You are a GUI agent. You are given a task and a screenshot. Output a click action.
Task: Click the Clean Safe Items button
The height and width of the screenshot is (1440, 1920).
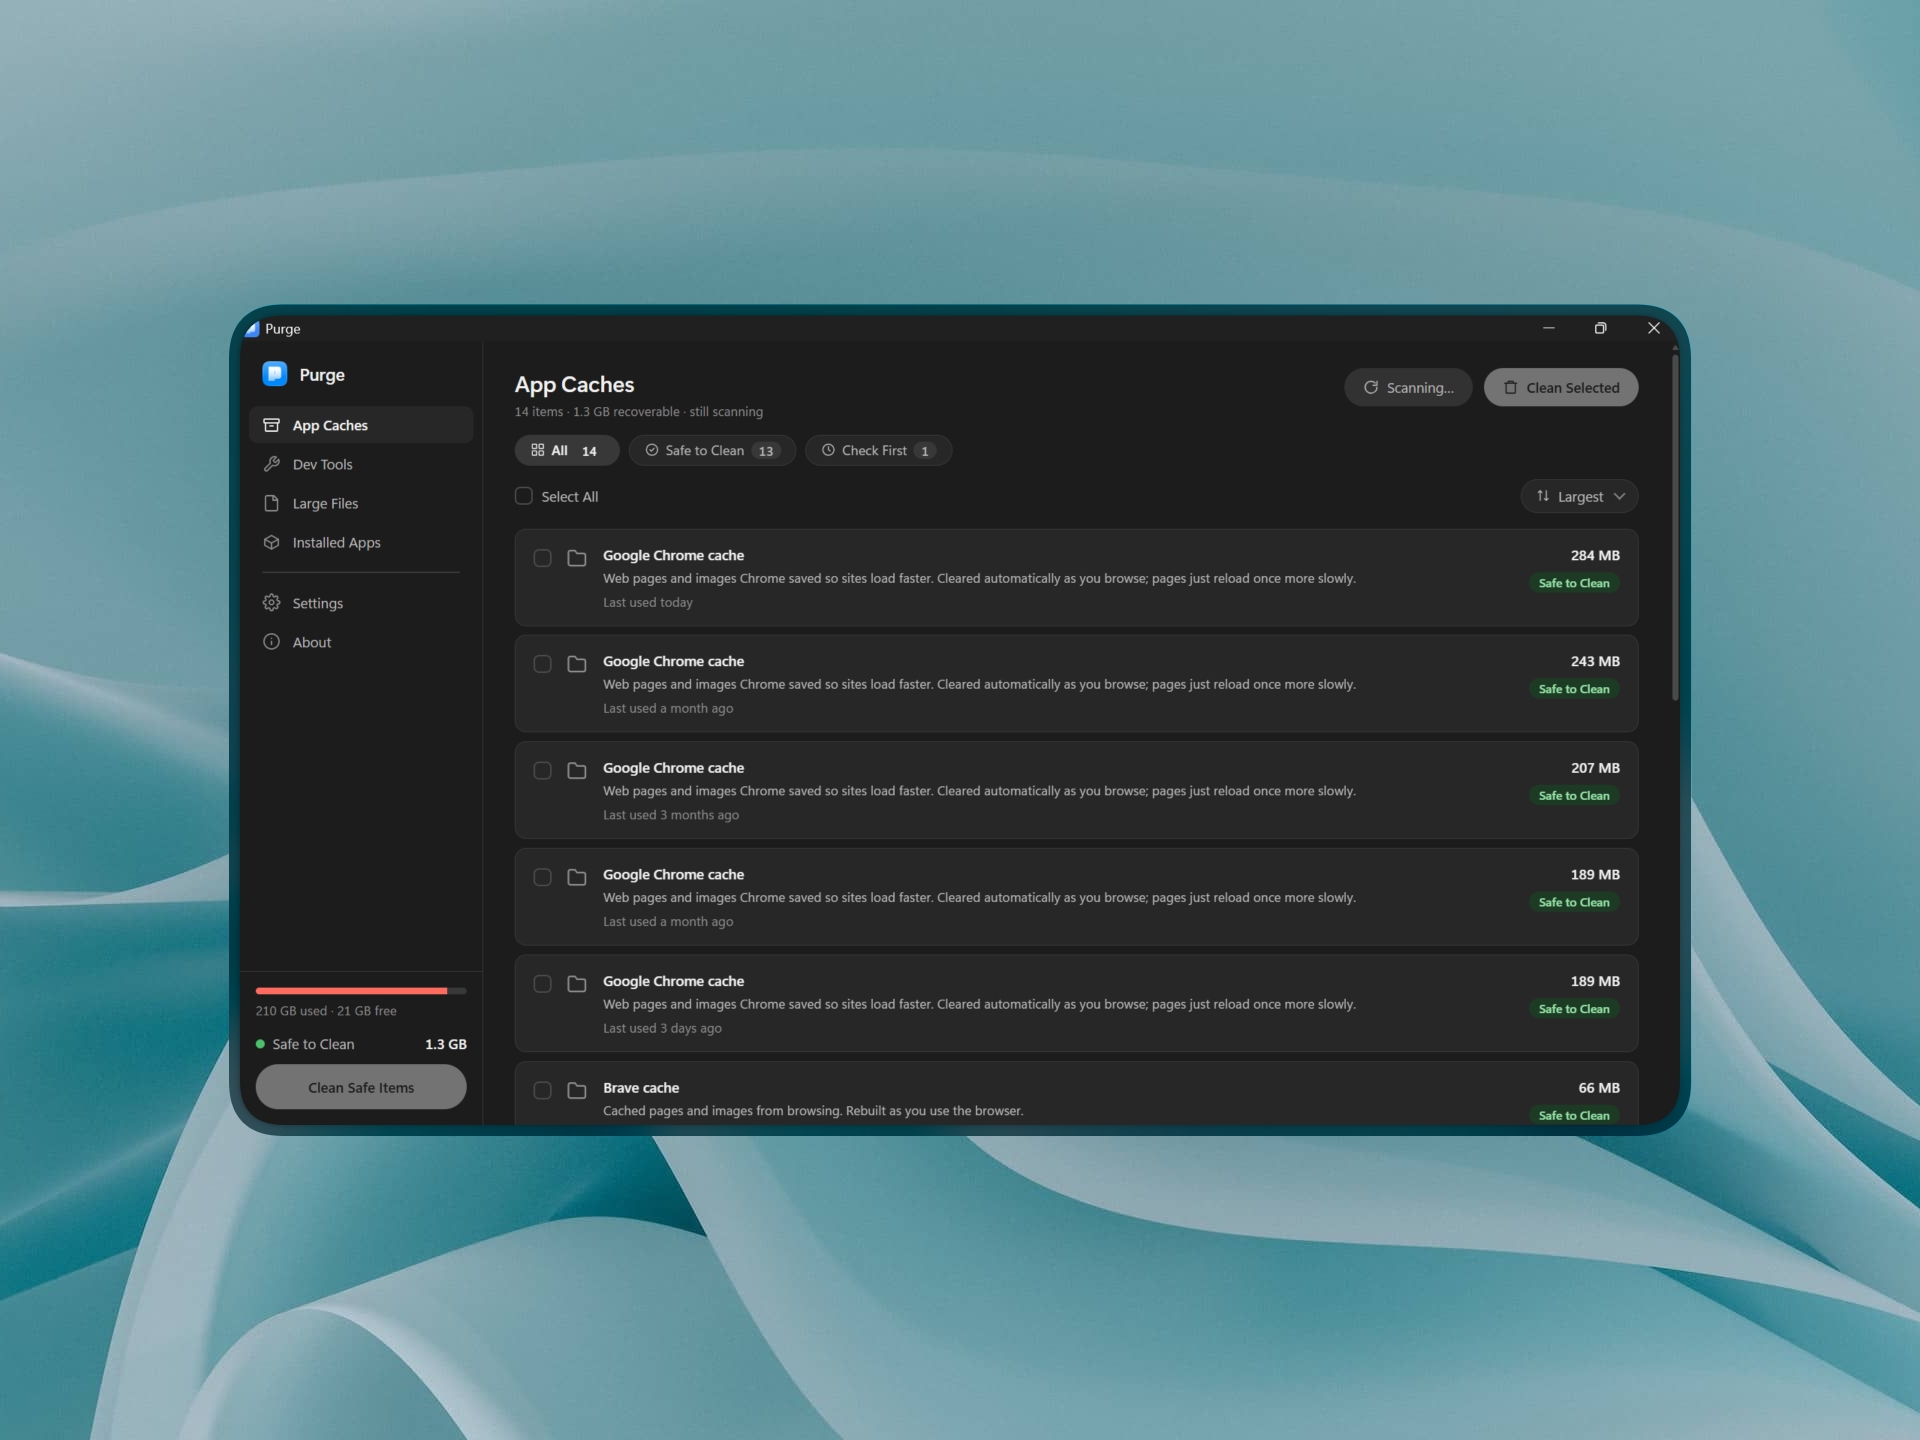[361, 1087]
